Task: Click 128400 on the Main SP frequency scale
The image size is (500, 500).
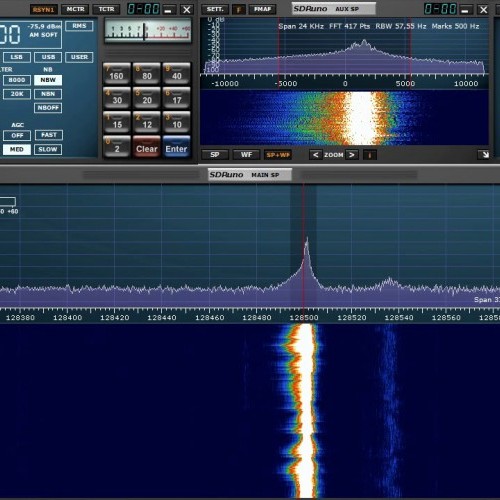Action: 67,318
